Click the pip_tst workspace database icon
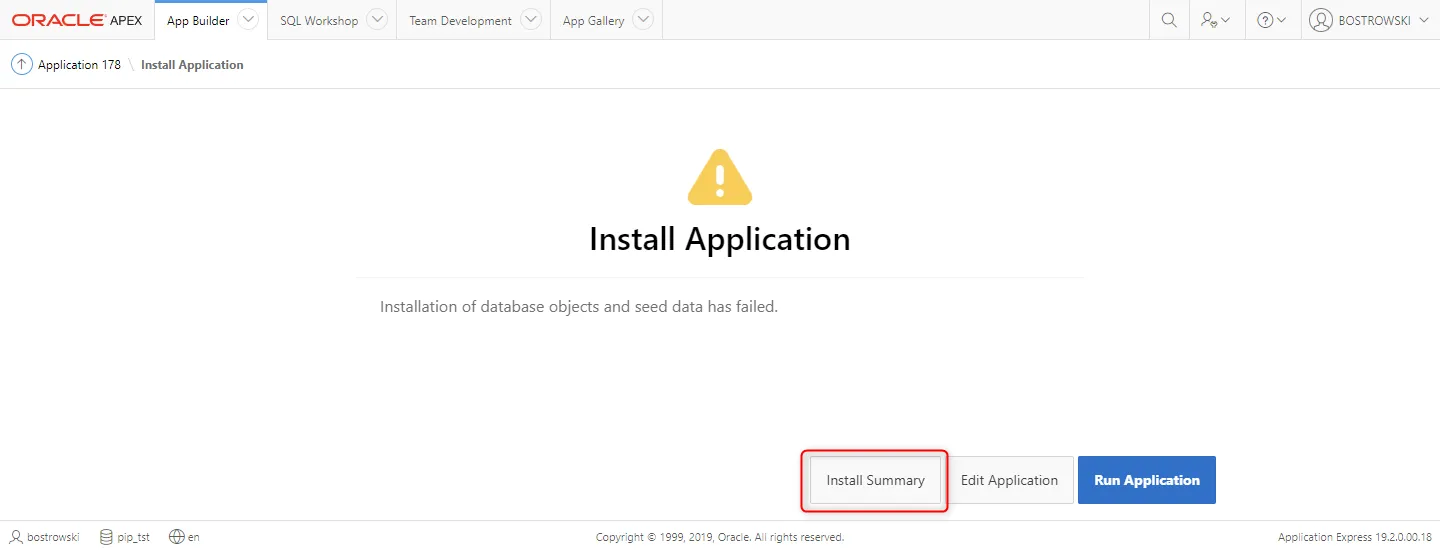This screenshot has width=1440, height=553. pos(106,537)
